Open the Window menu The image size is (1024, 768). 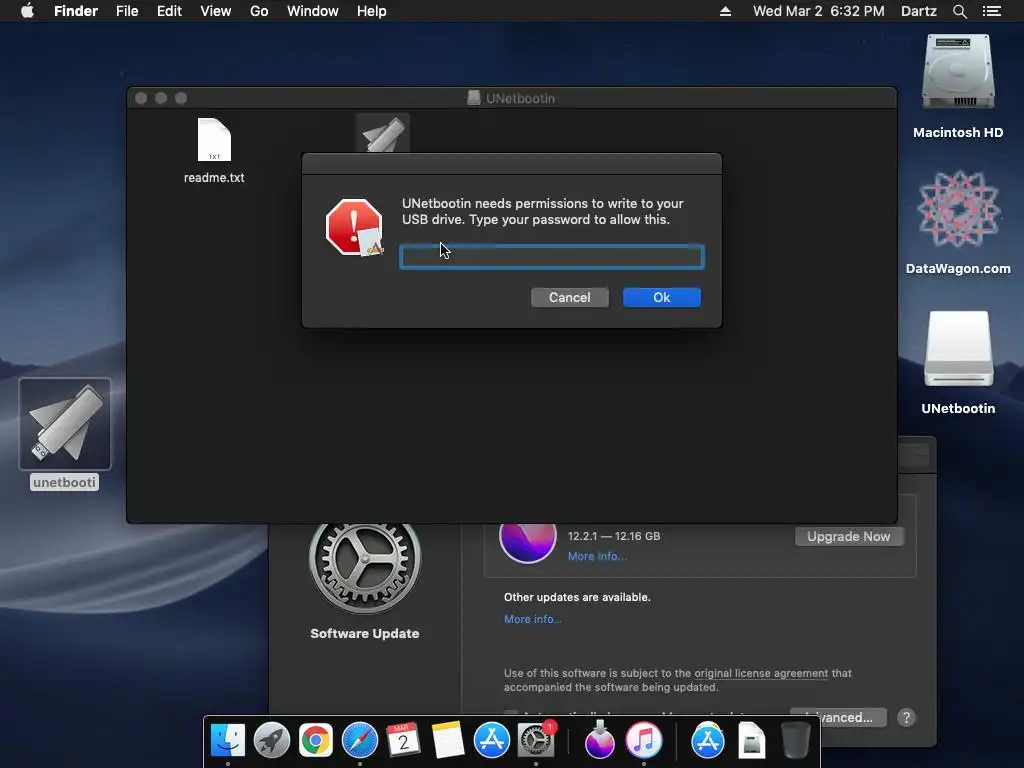click(x=313, y=11)
